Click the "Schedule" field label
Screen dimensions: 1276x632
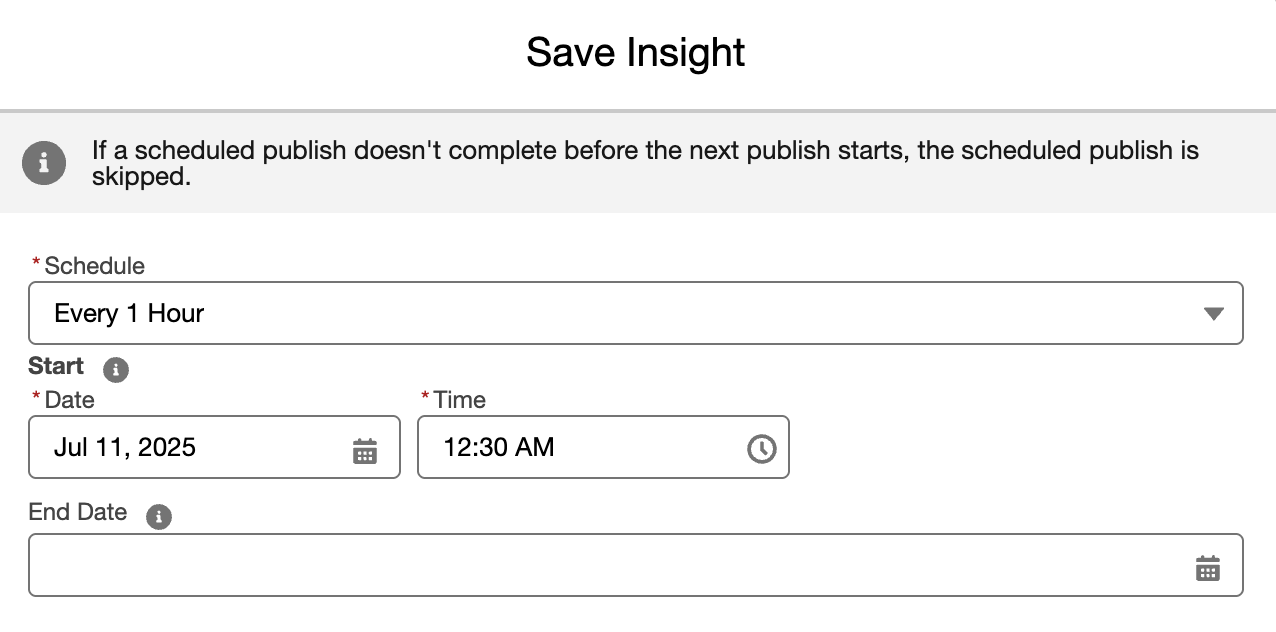[x=94, y=266]
